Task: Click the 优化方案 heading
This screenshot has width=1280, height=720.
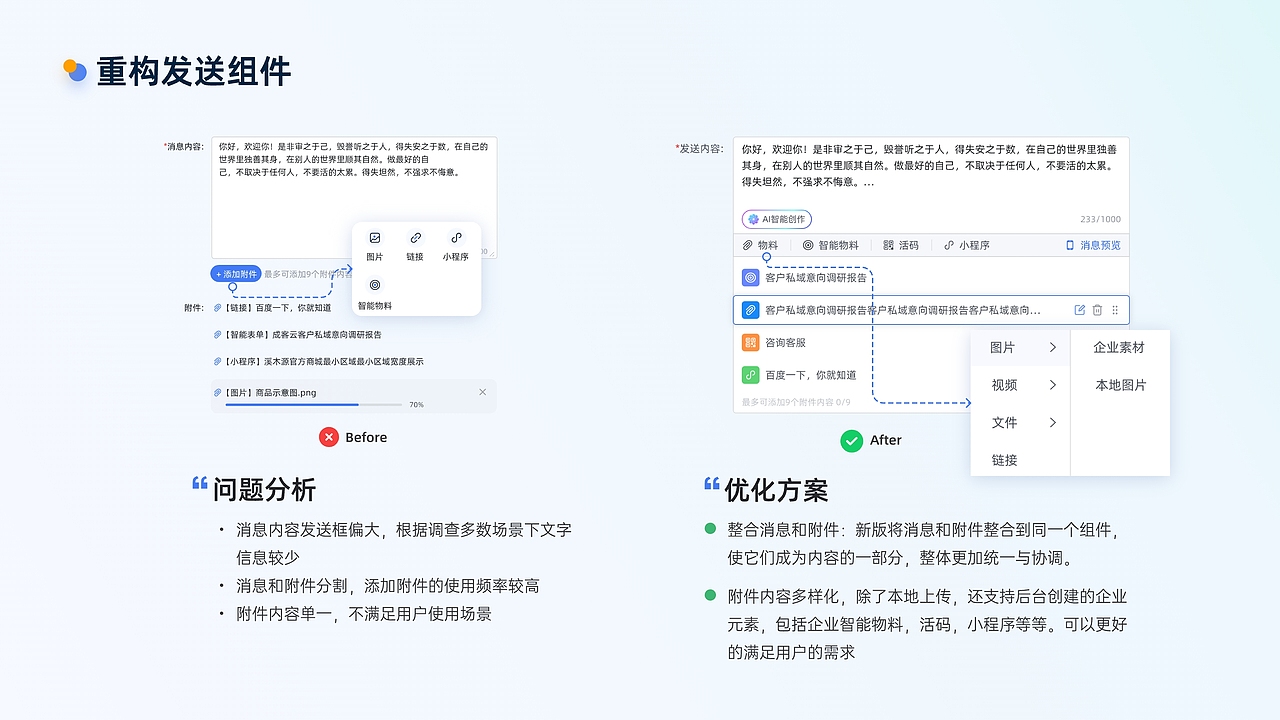Action: point(776,491)
